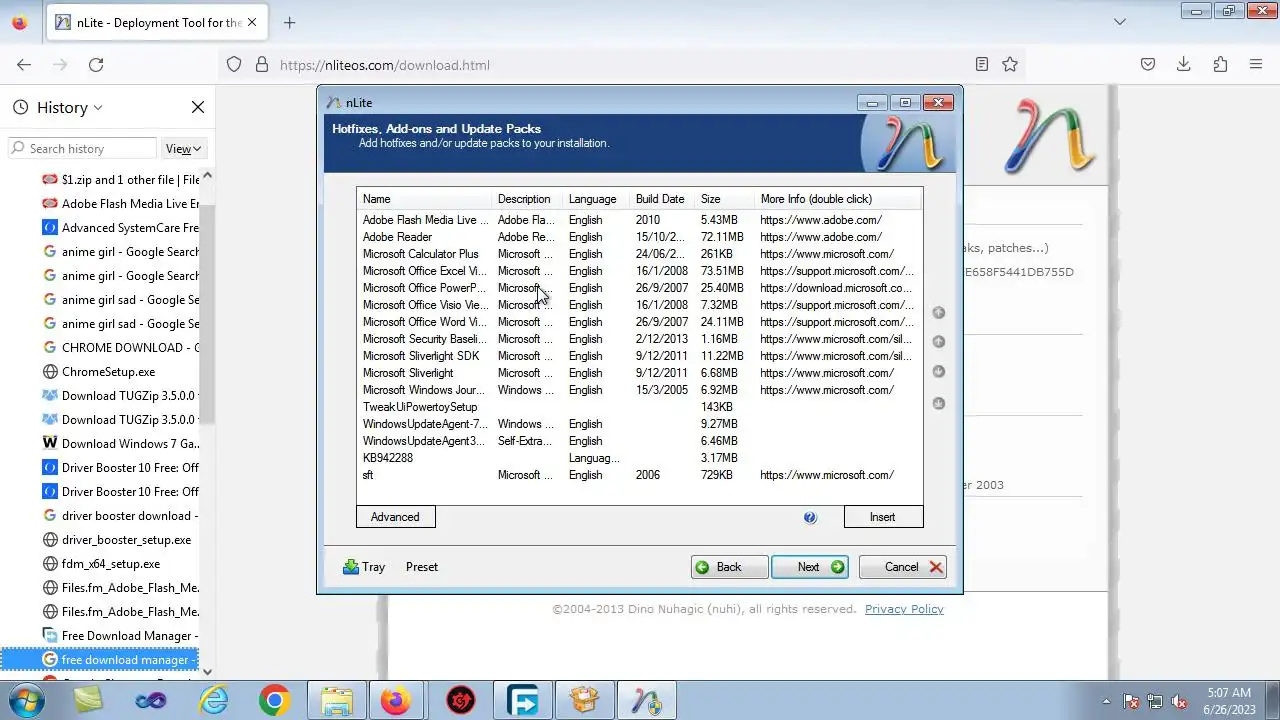Move selected hotfix to the top of the list
Image resolution: width=1280 pixels, height=720 pixels.
click(x=939, y=313)
